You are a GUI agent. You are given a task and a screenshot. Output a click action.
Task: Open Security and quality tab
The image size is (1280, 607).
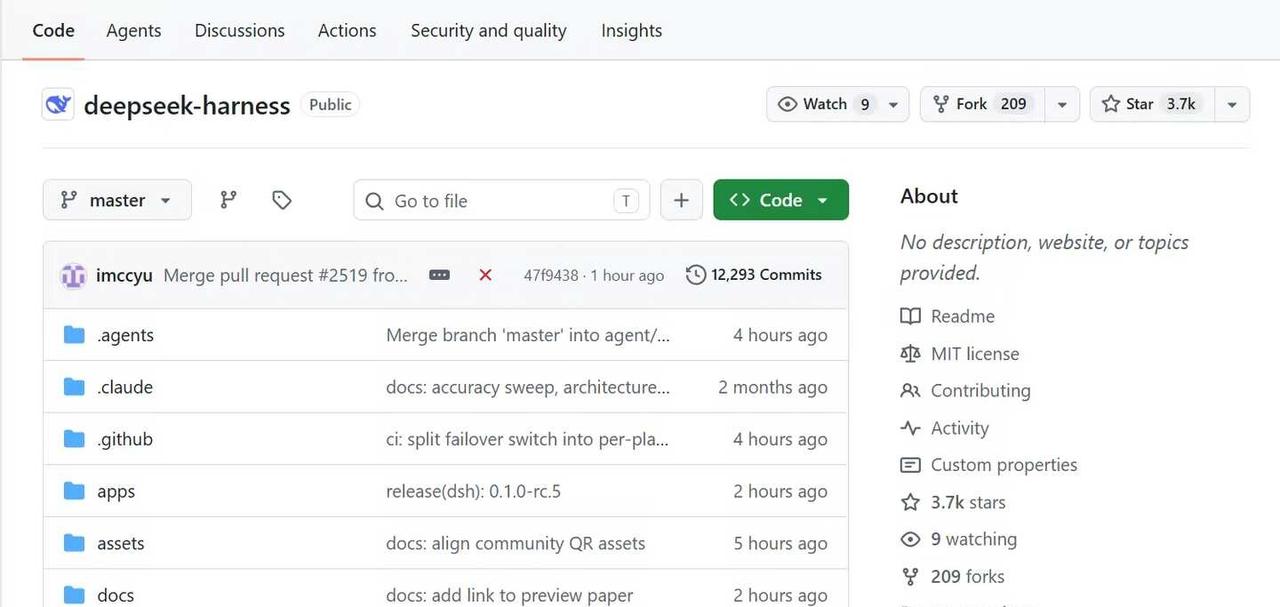(489, 30)
